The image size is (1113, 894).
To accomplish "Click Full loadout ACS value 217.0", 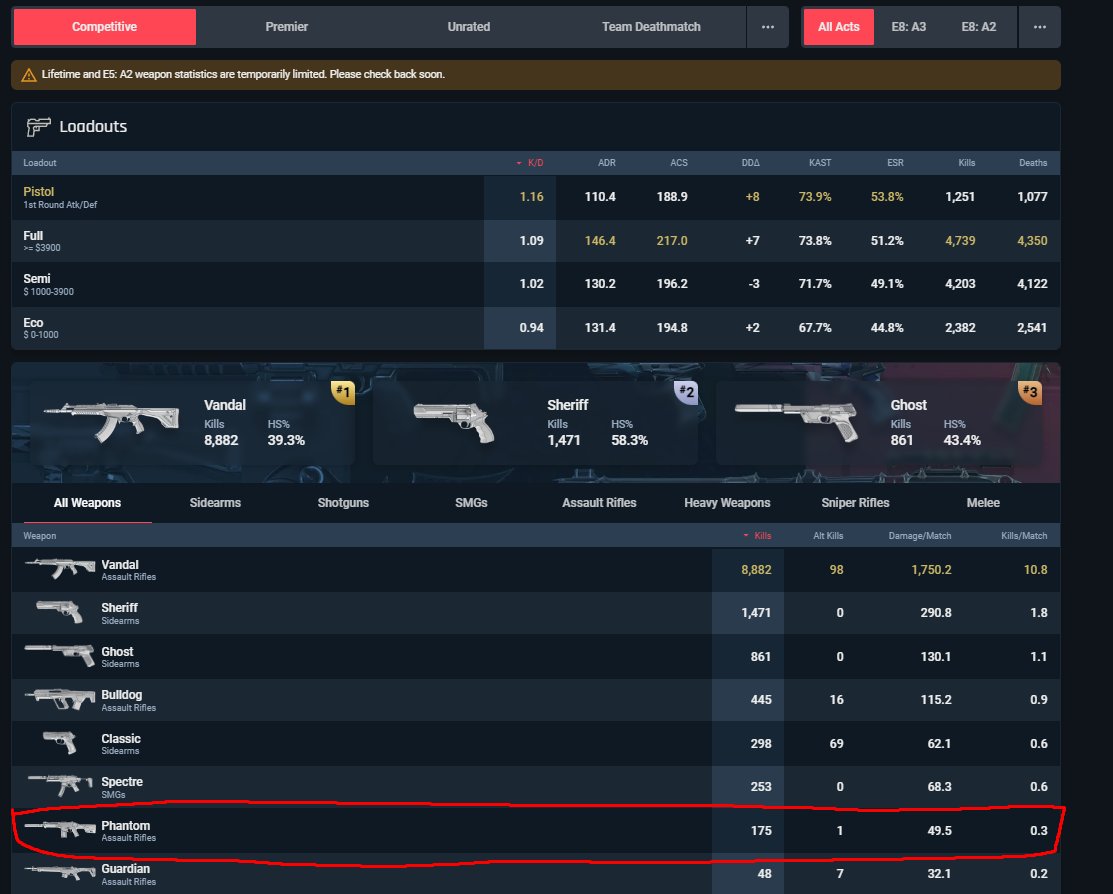I will (671, 241).
